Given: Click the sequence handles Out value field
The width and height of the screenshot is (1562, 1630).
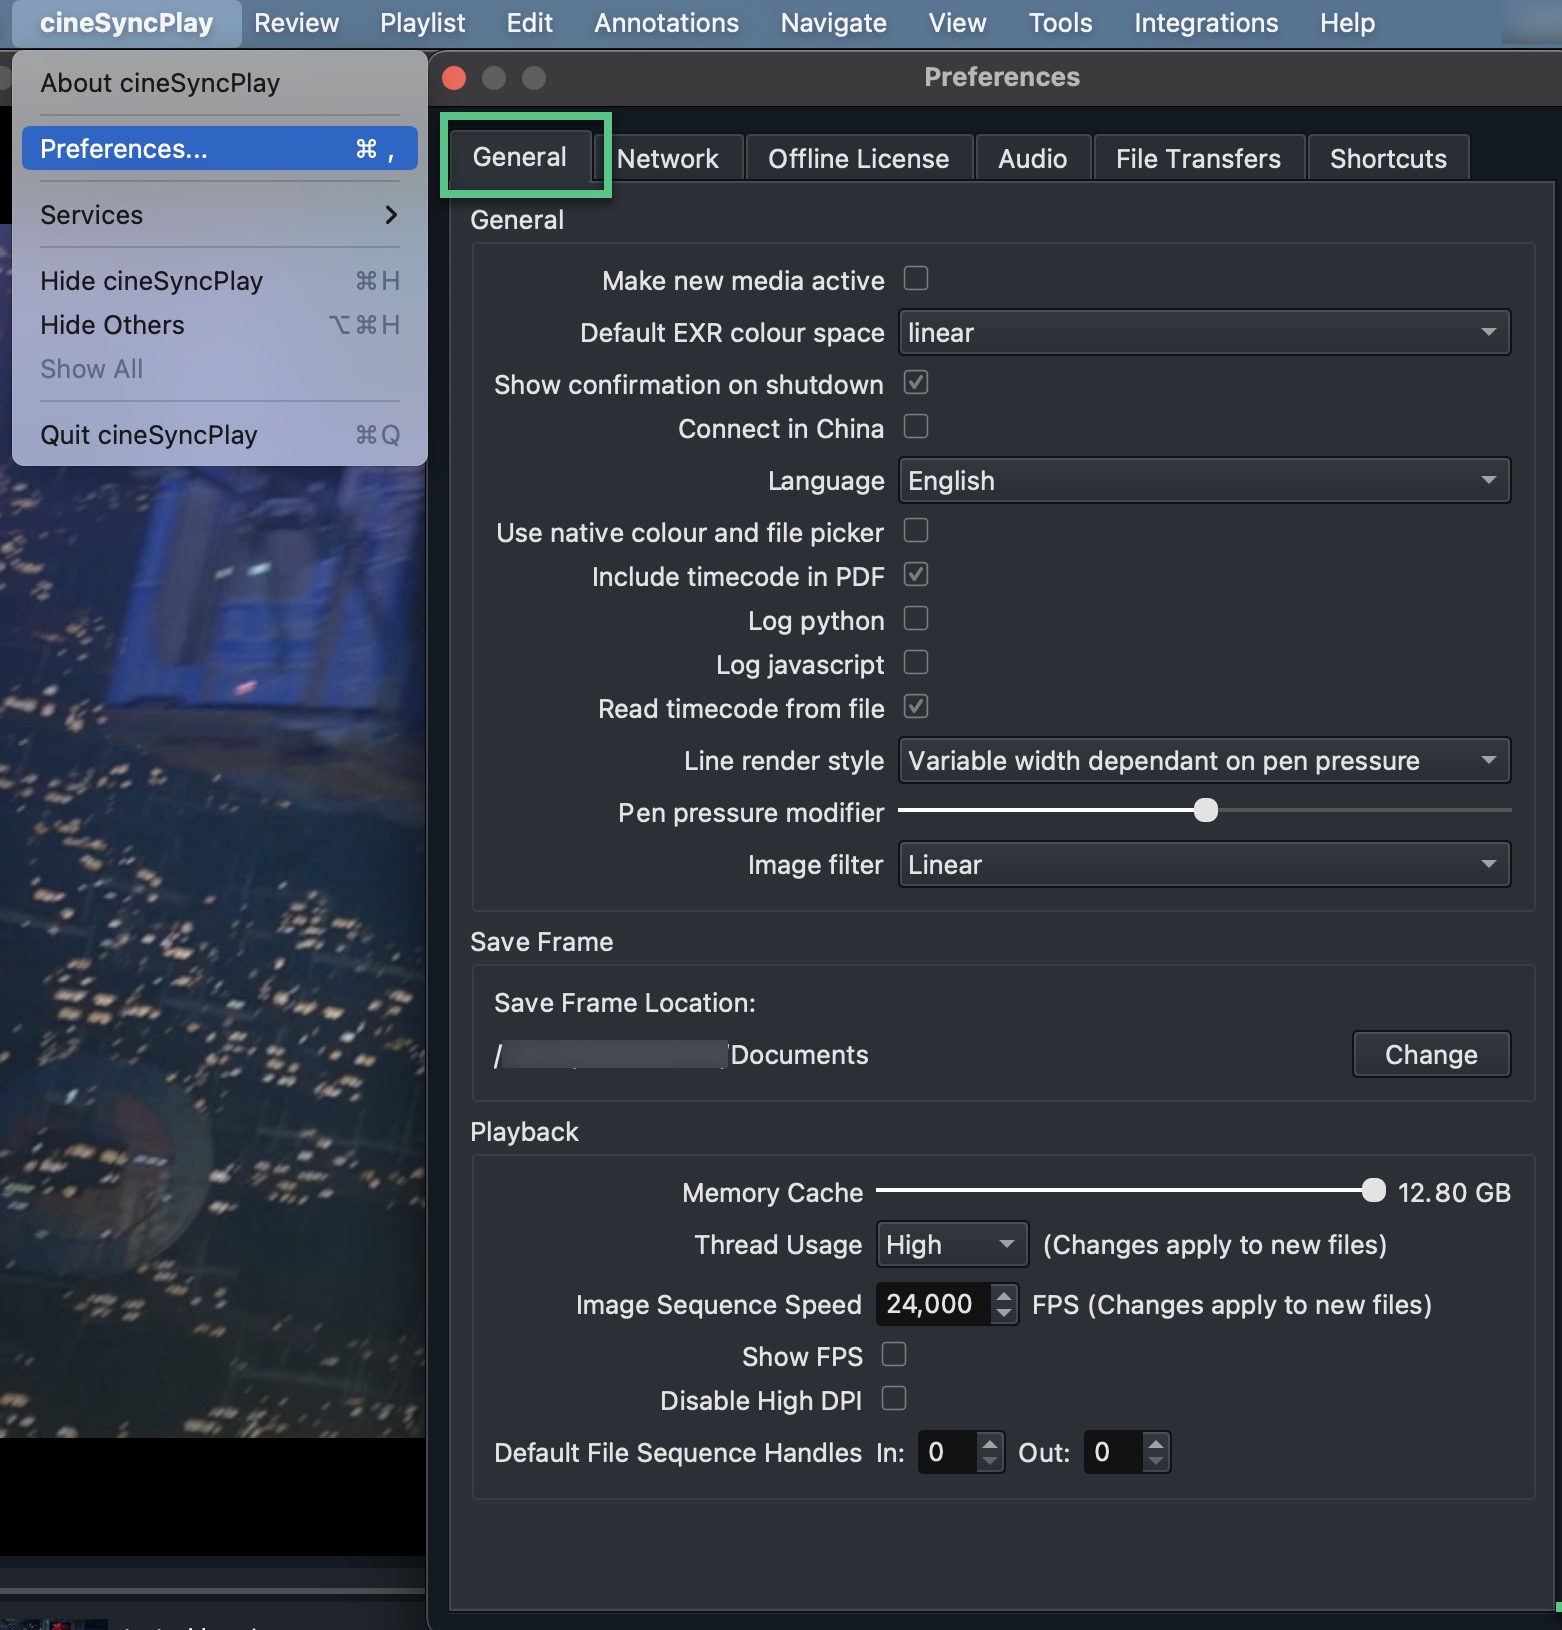Looking at the screenshot, I should [x=1113, y=1452].
